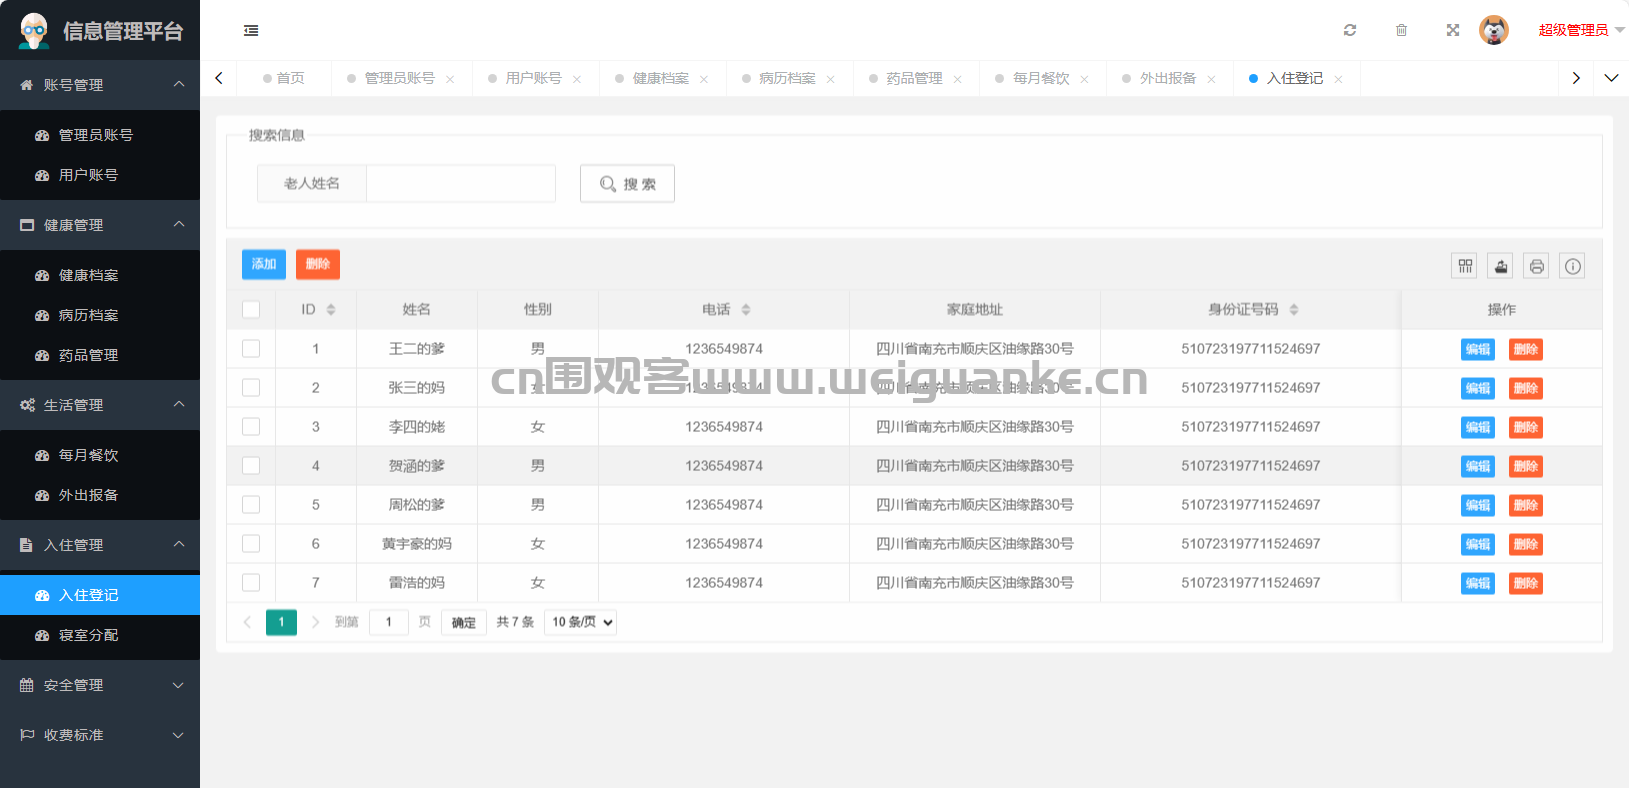This screenshot has height=788, width=1629.
Task: Check the row for 李四的姥
Action: 251,427
